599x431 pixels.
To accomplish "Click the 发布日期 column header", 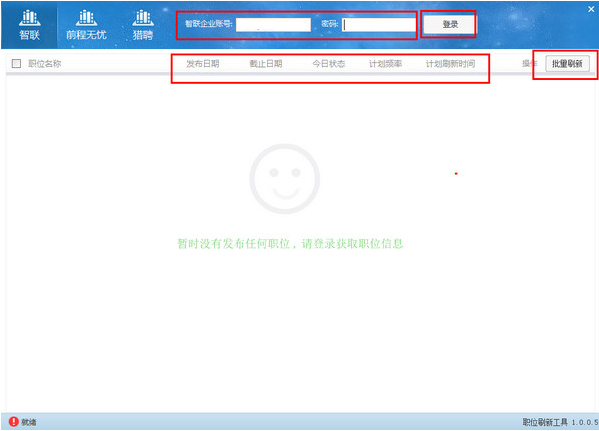I will (x=203, y=64).
